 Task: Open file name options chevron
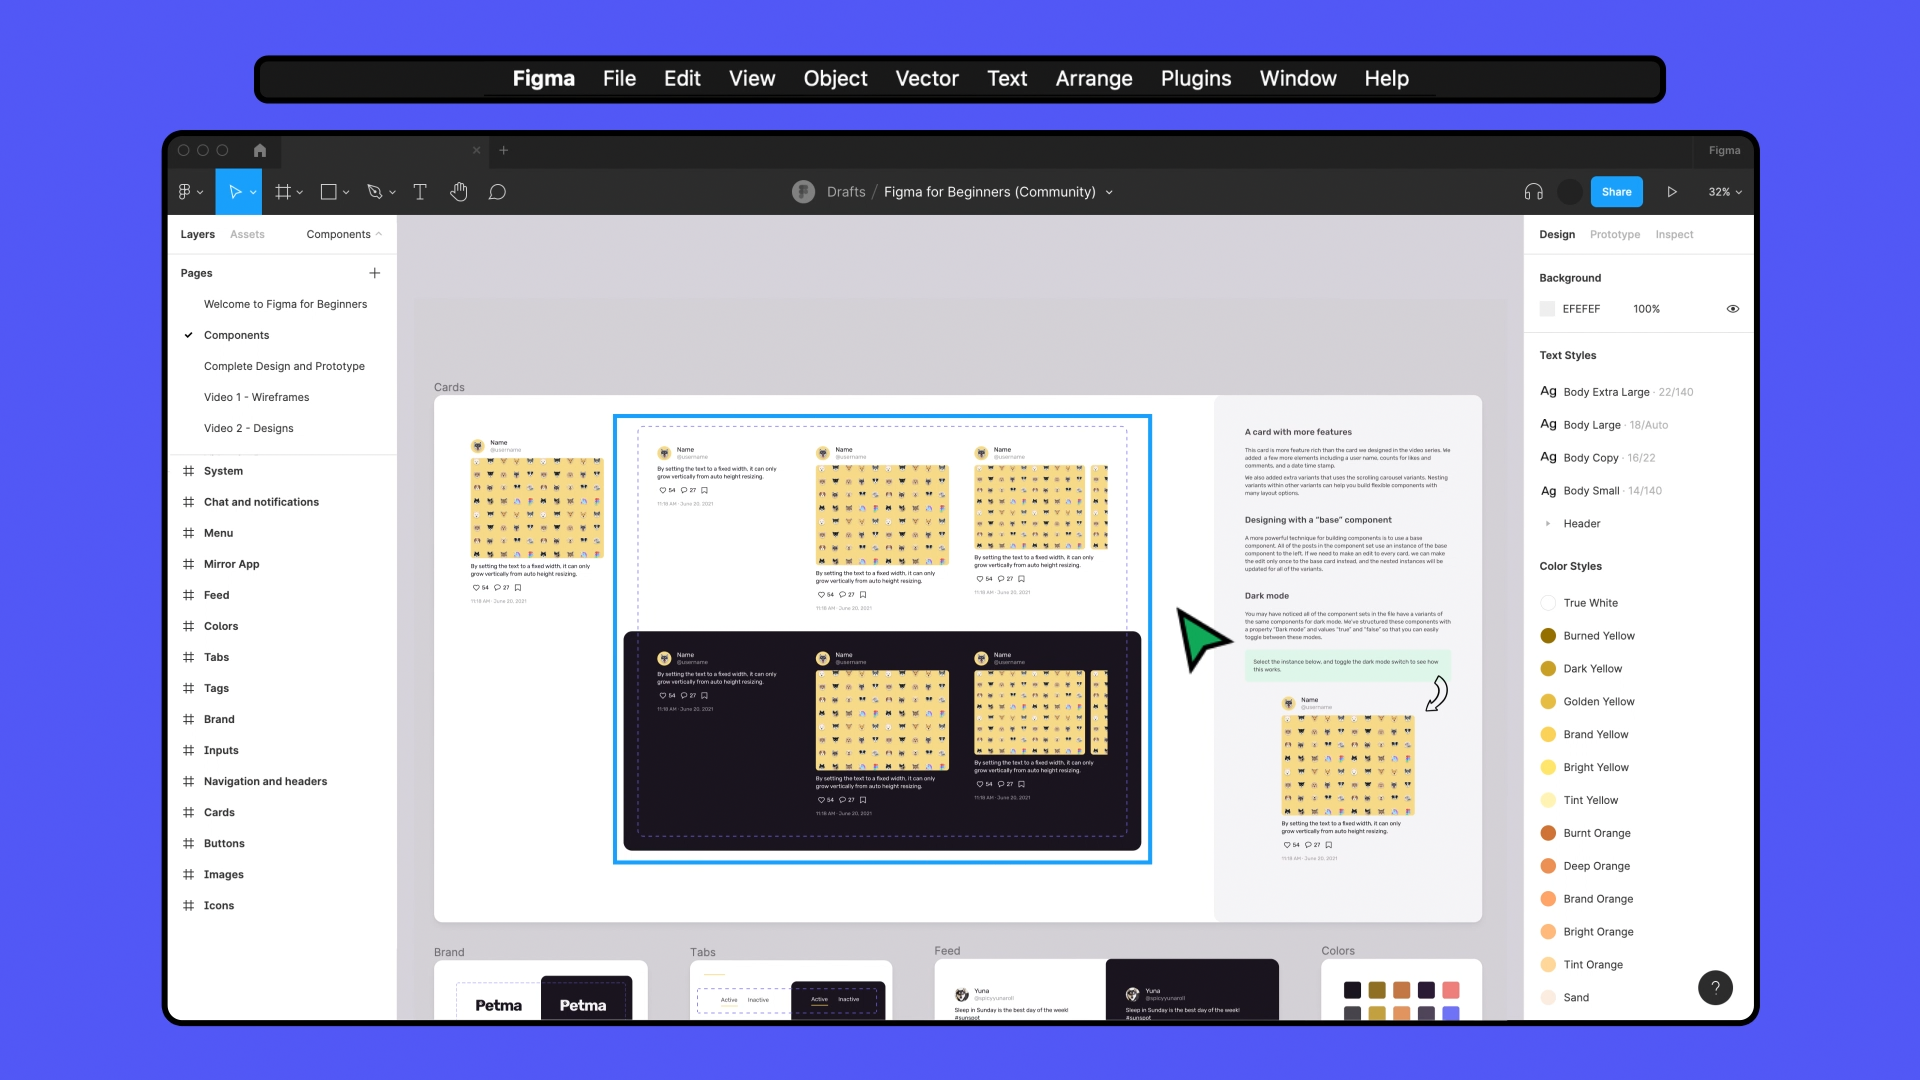pos(1109,193)
